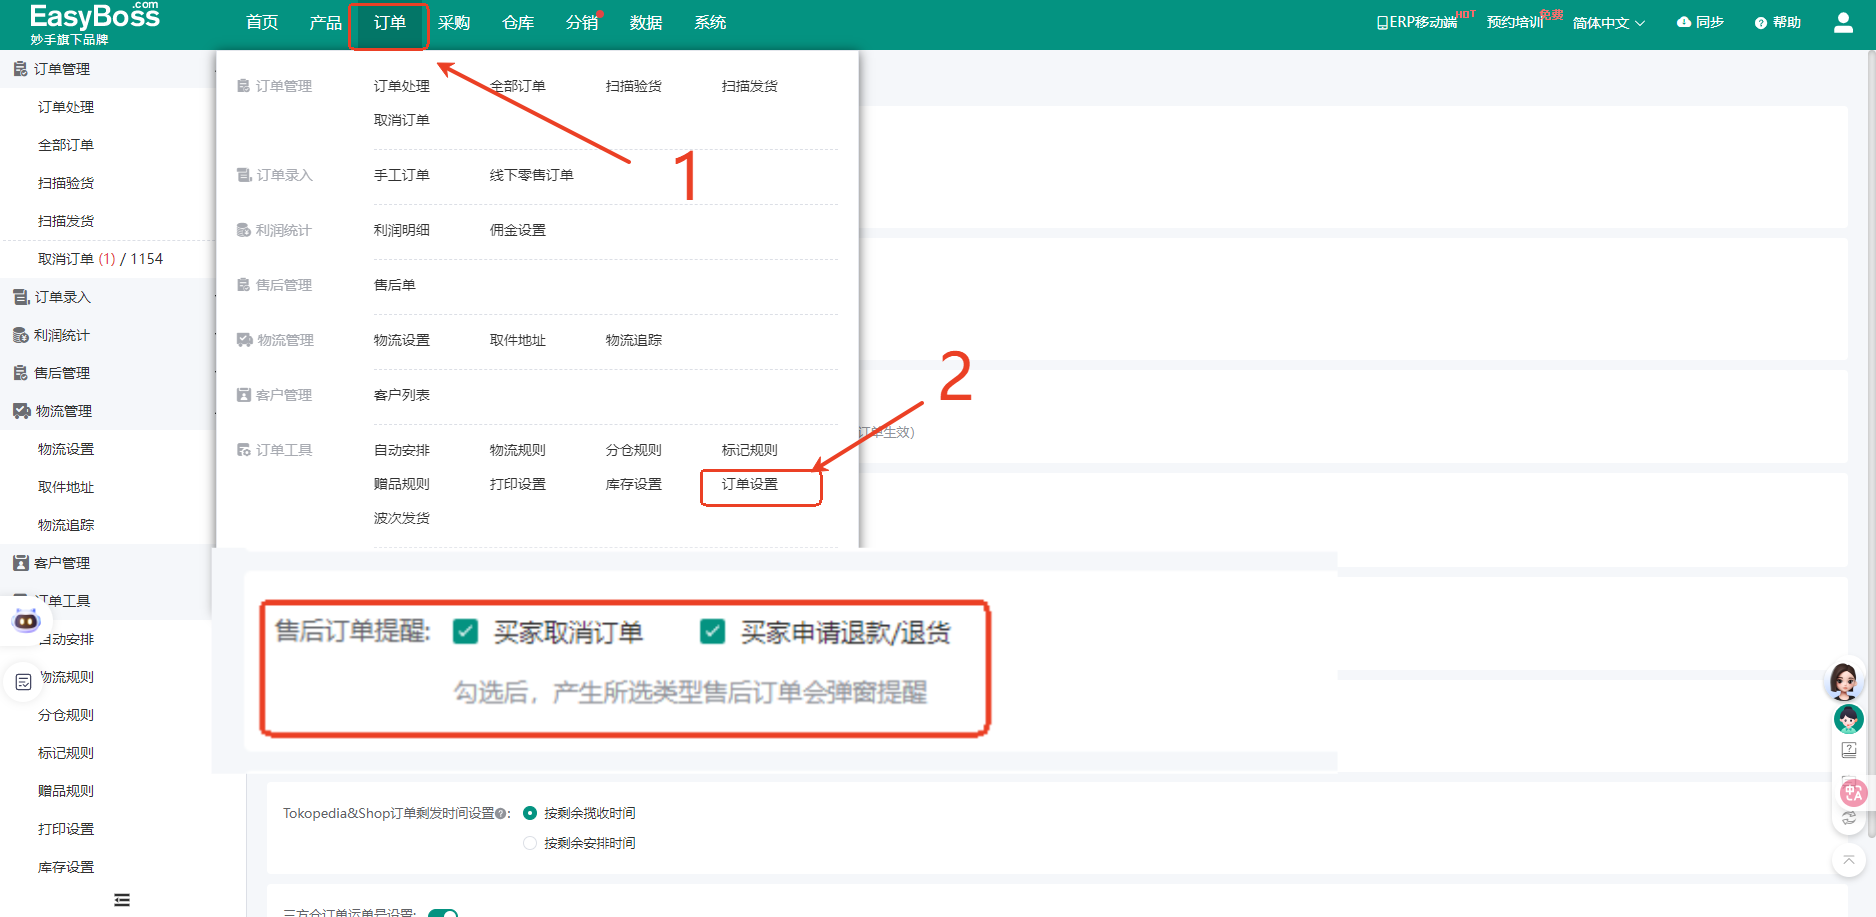The image size is (1876, 917).
Task: Collapse the sidebar with the menu-fold icon
Action: (122, 900)
